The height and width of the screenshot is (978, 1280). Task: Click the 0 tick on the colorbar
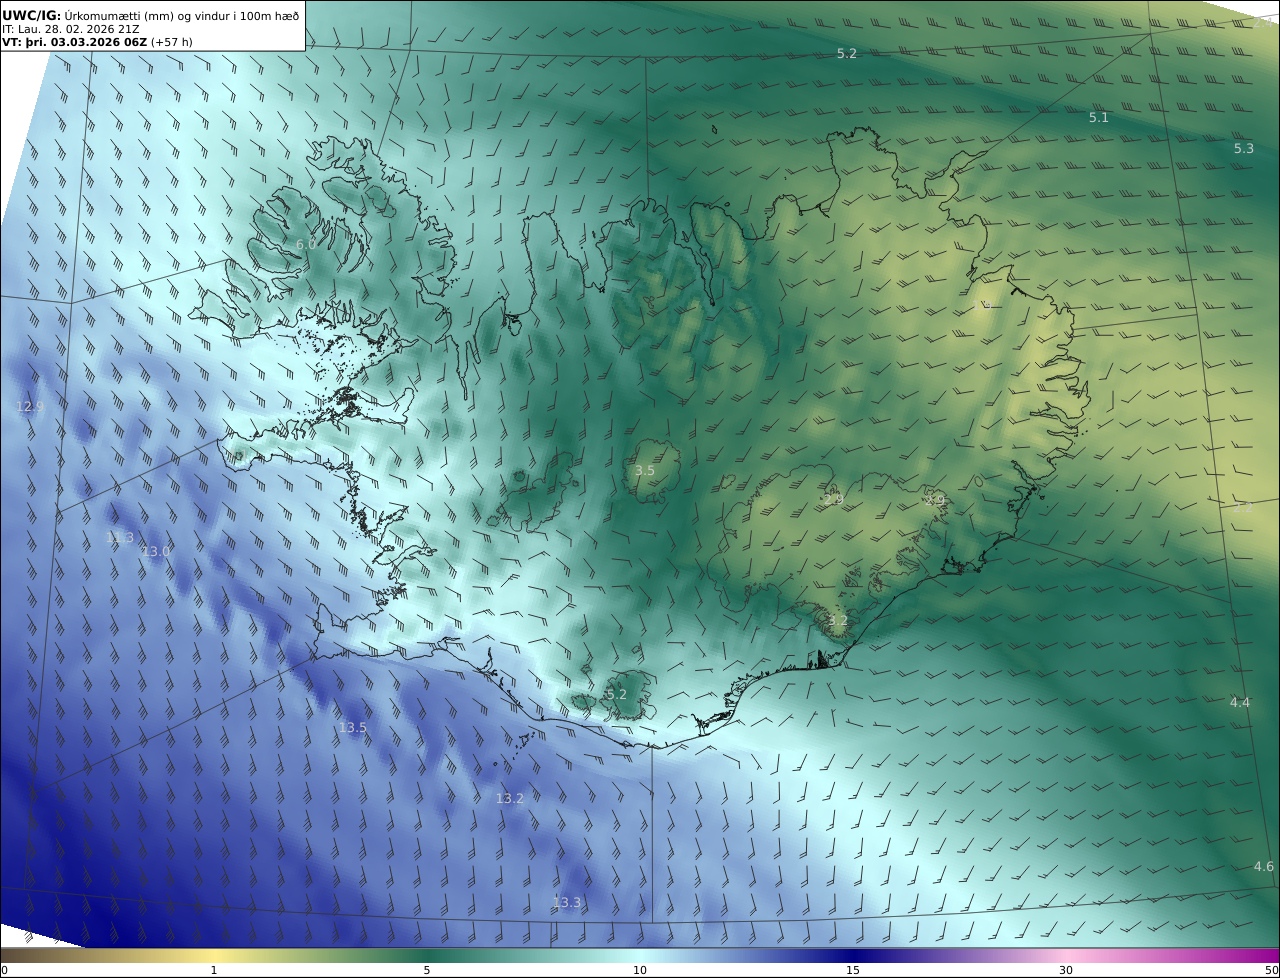click(4, 970)
